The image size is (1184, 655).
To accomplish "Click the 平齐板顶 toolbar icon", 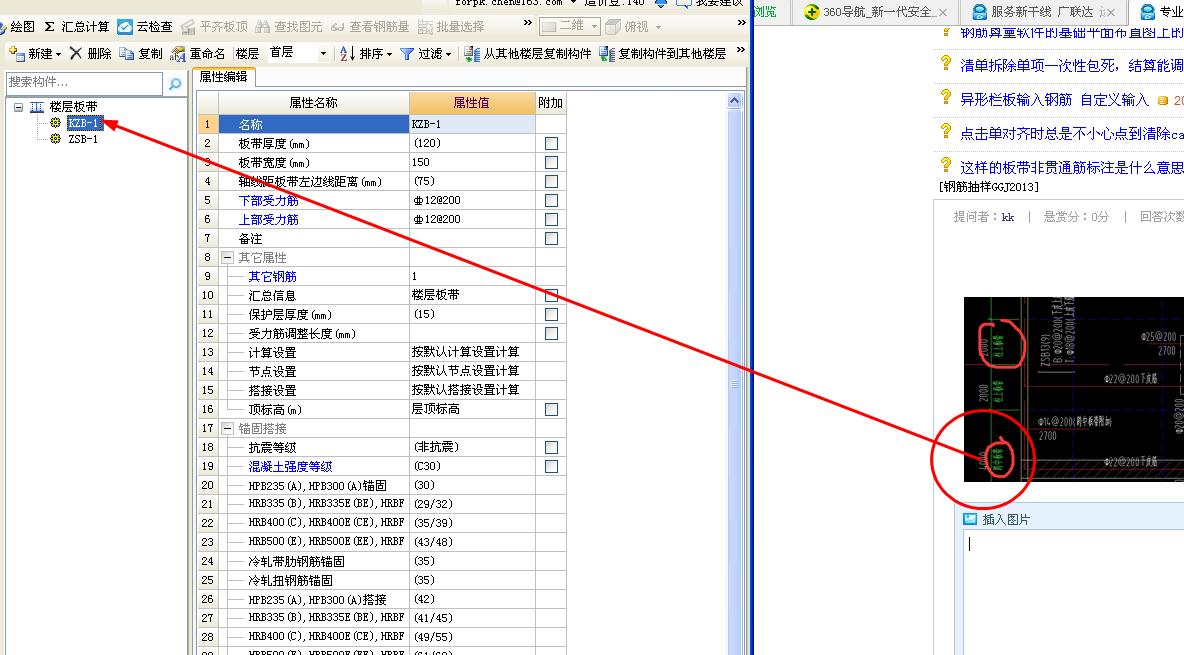I will point(188,26).
